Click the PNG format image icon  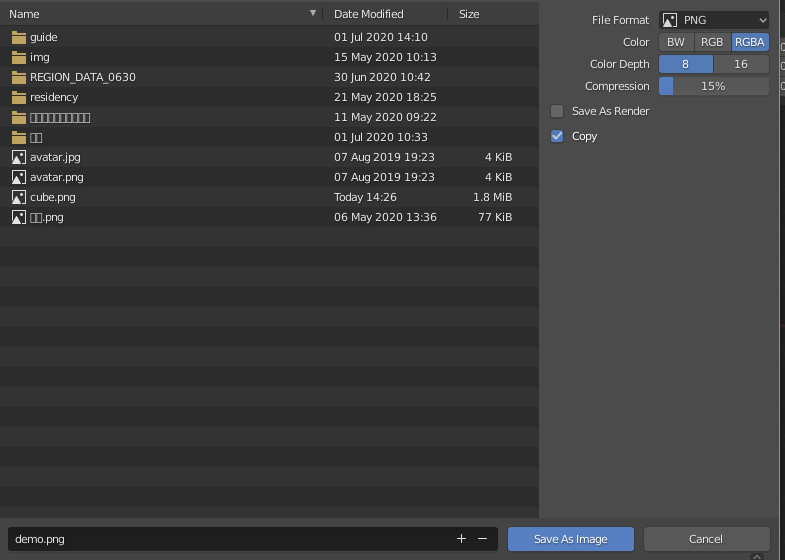(670, 20)
